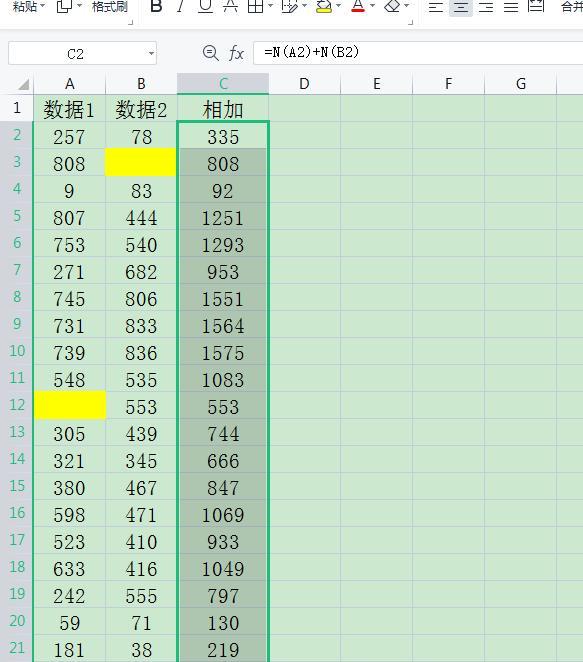This screenshot has width=583, height=662.
Task: Click the yellow empty cell B3
Action: tap(141, 162)
